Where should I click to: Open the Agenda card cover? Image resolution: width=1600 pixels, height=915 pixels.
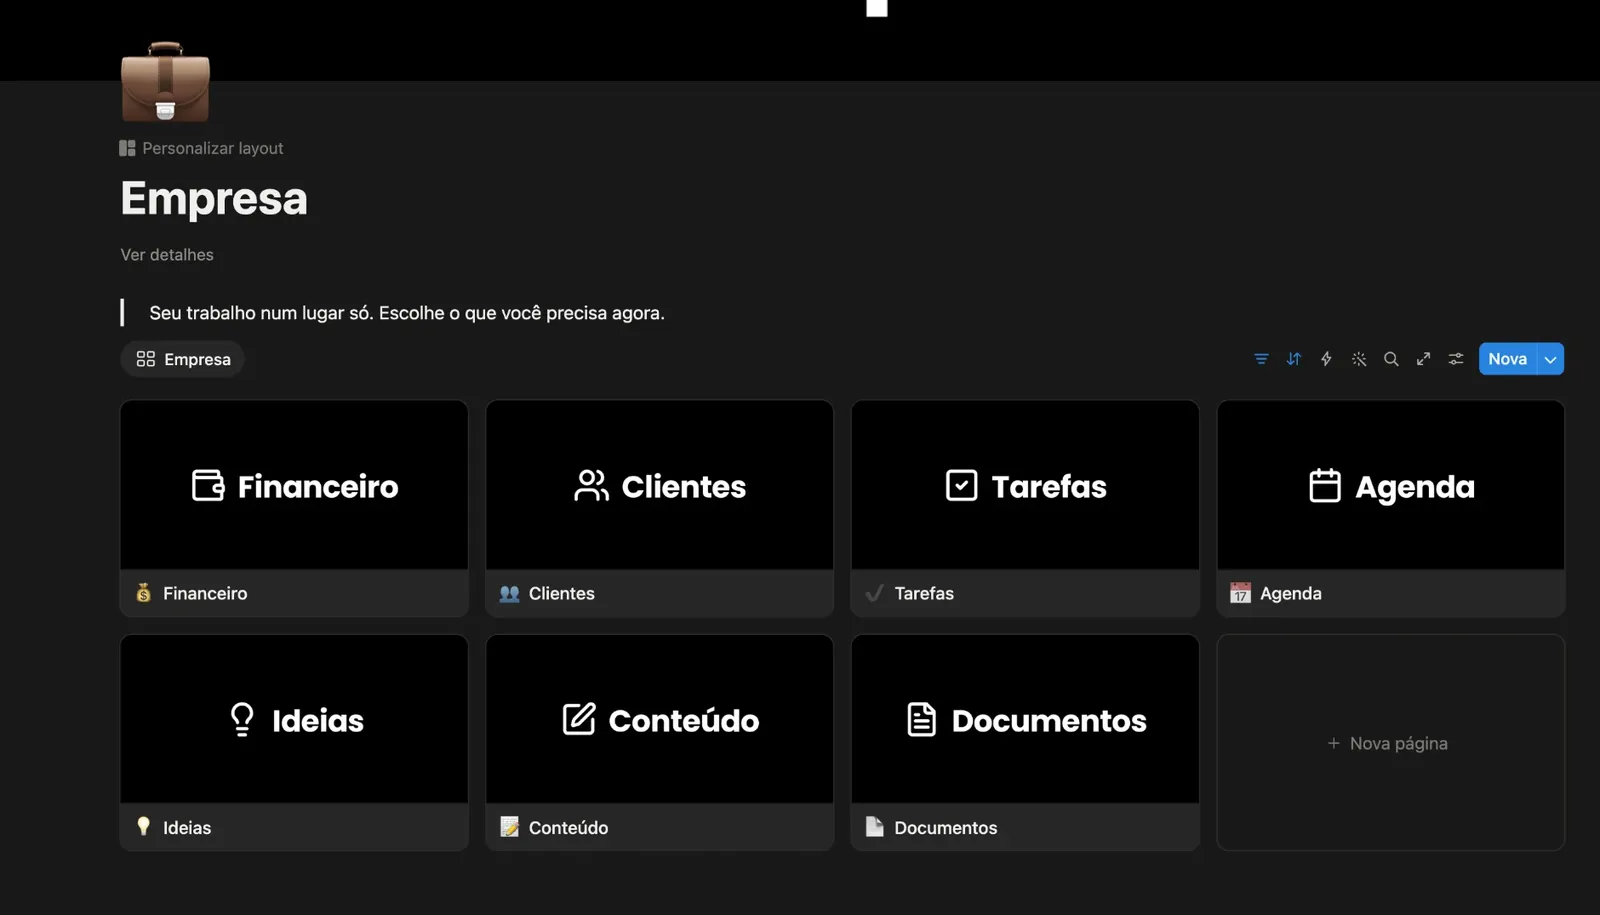coord(1391,486)
